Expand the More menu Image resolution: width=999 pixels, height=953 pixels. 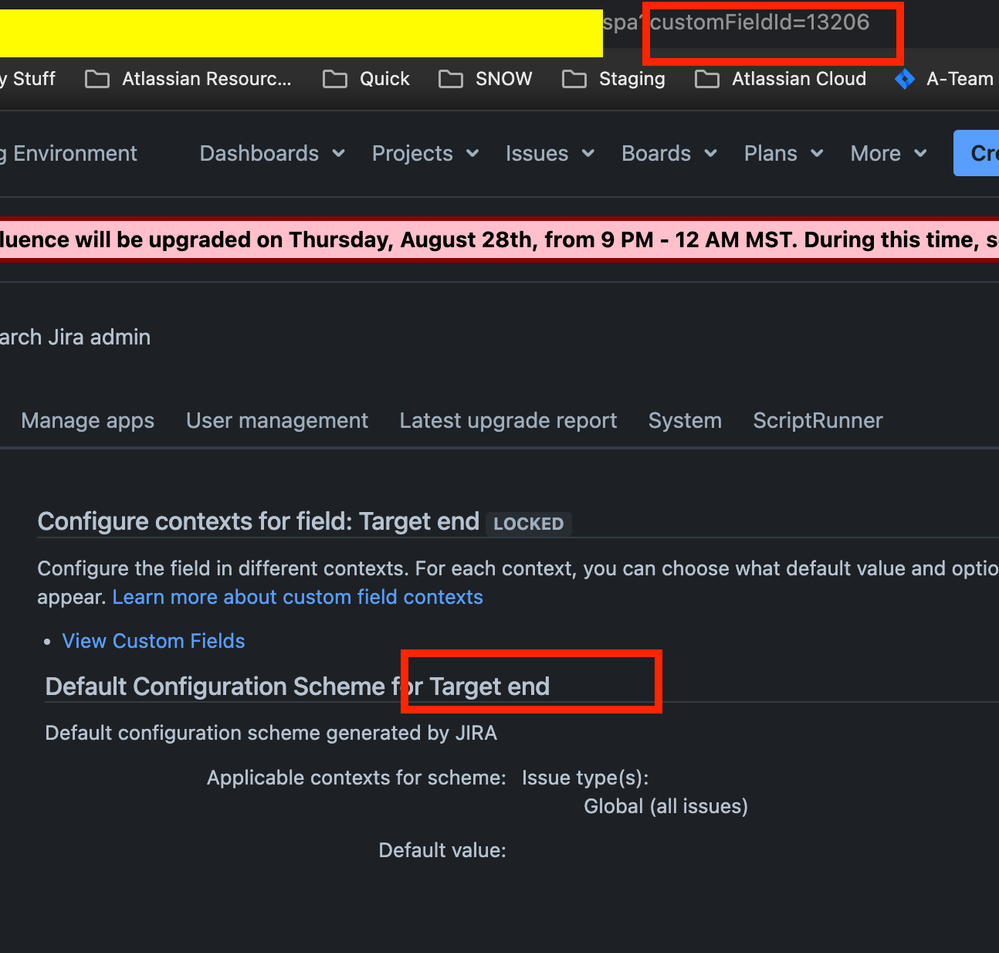[x=887, y=153]
